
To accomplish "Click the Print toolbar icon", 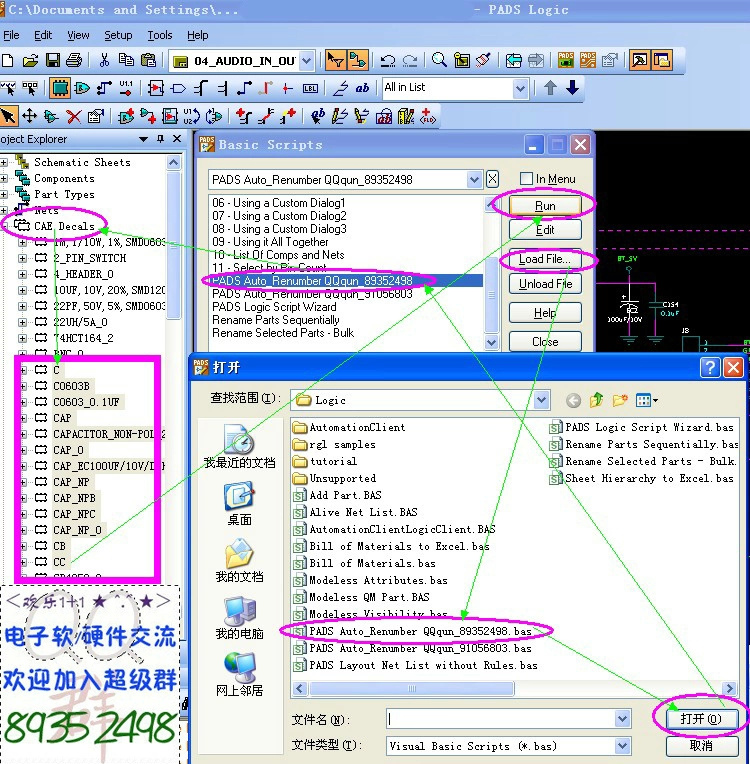I will [x=74, y=60].
